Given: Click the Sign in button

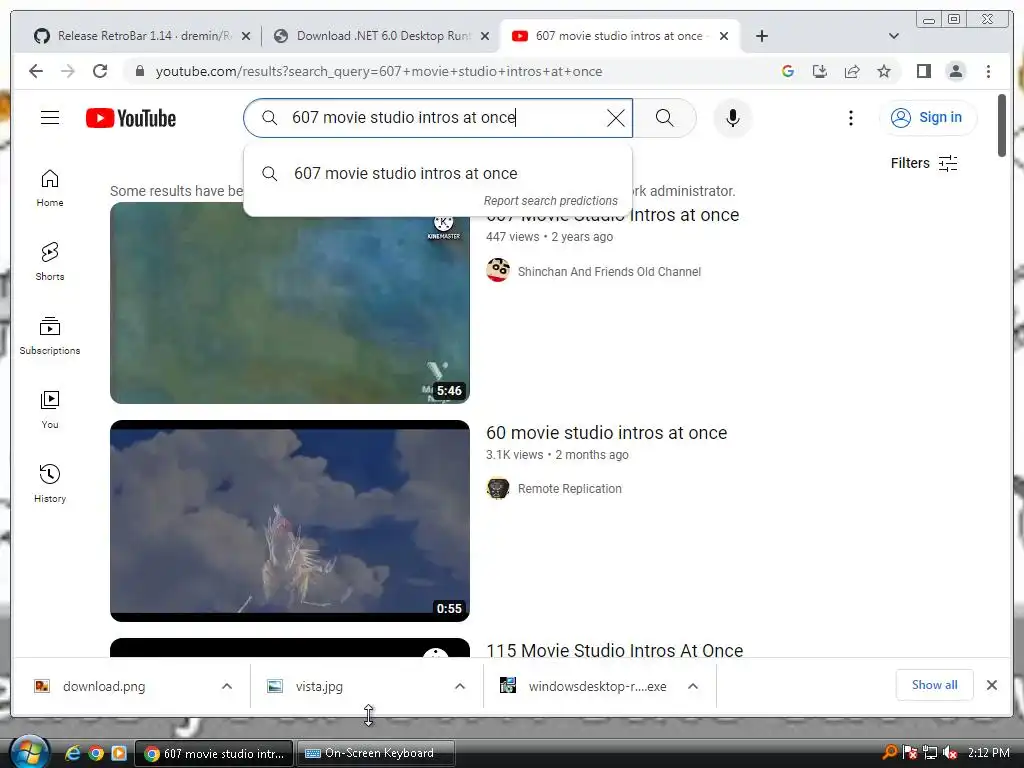Looking at the screenshot, I should pos(928,118).
